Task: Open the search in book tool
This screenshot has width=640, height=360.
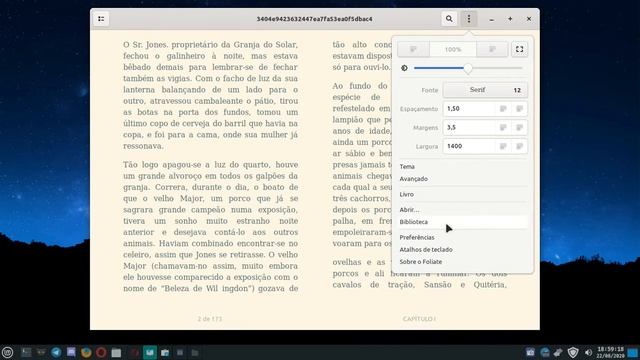Action: 449,19
